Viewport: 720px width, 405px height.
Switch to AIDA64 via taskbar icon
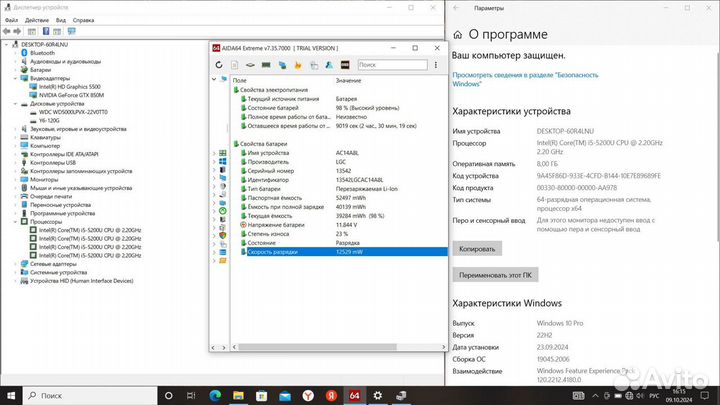[354, 395]
